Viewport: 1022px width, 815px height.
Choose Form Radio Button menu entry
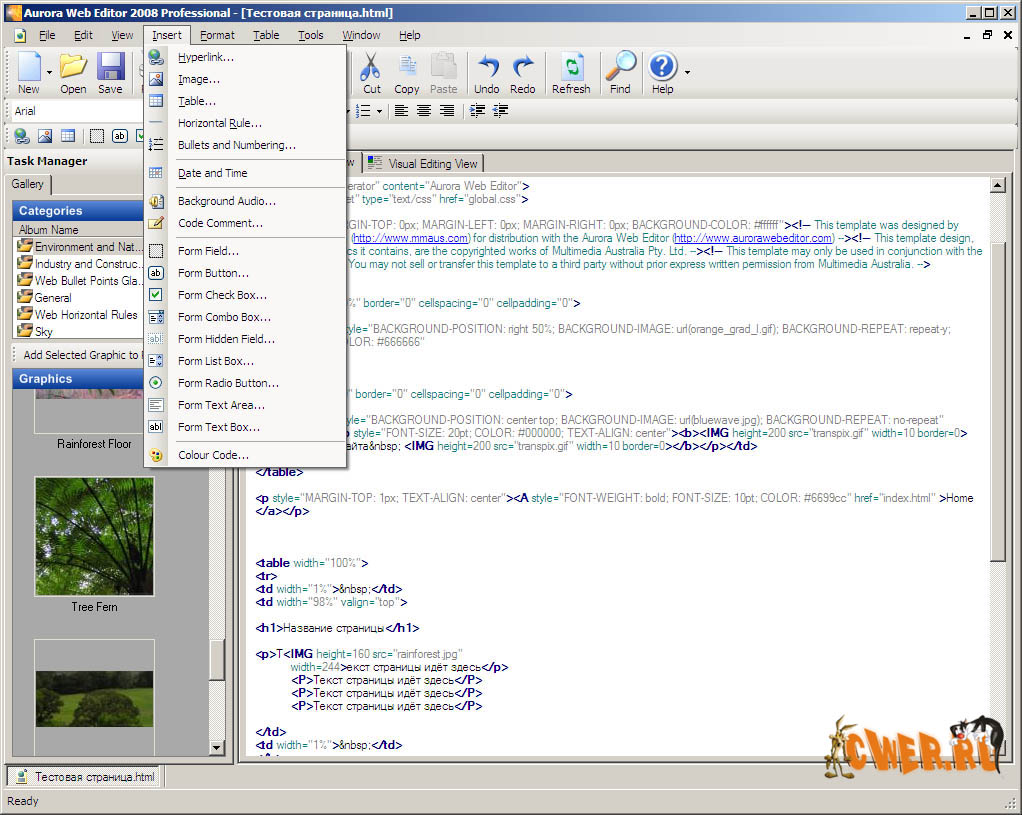pos(228,383)
